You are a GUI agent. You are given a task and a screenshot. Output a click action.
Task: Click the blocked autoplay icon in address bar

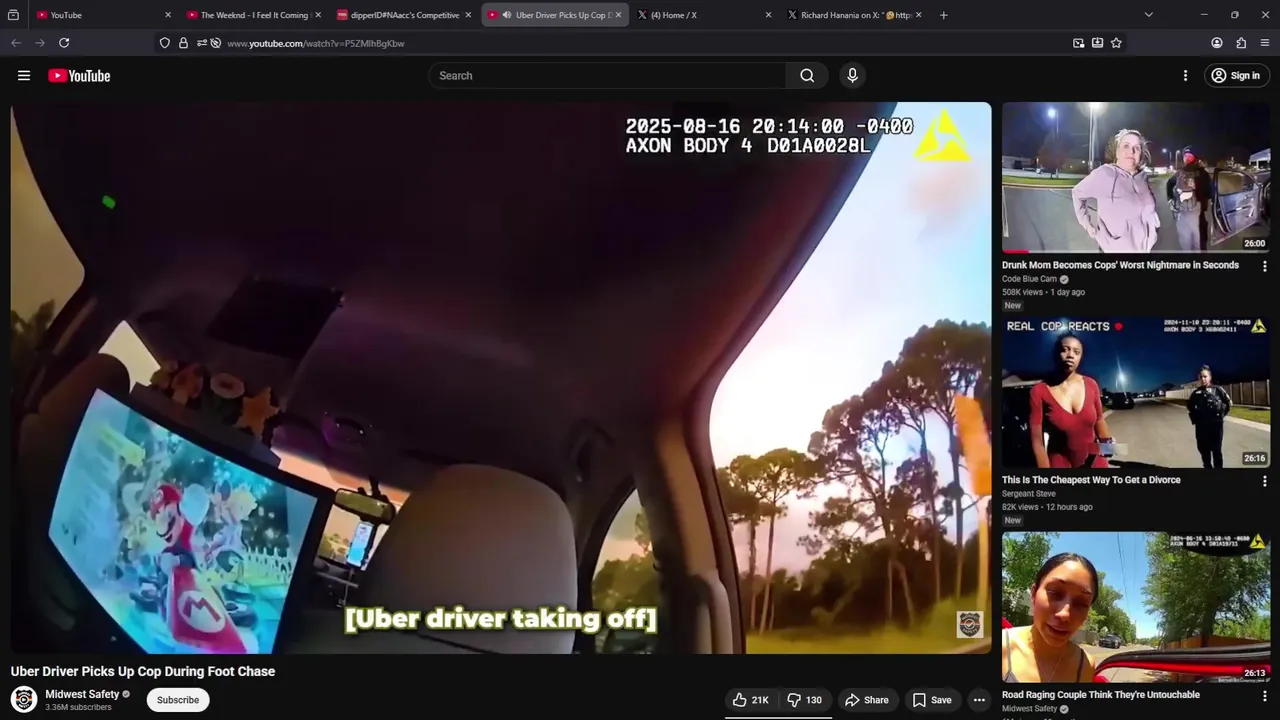pyautogui.click(x=215, y=43)
